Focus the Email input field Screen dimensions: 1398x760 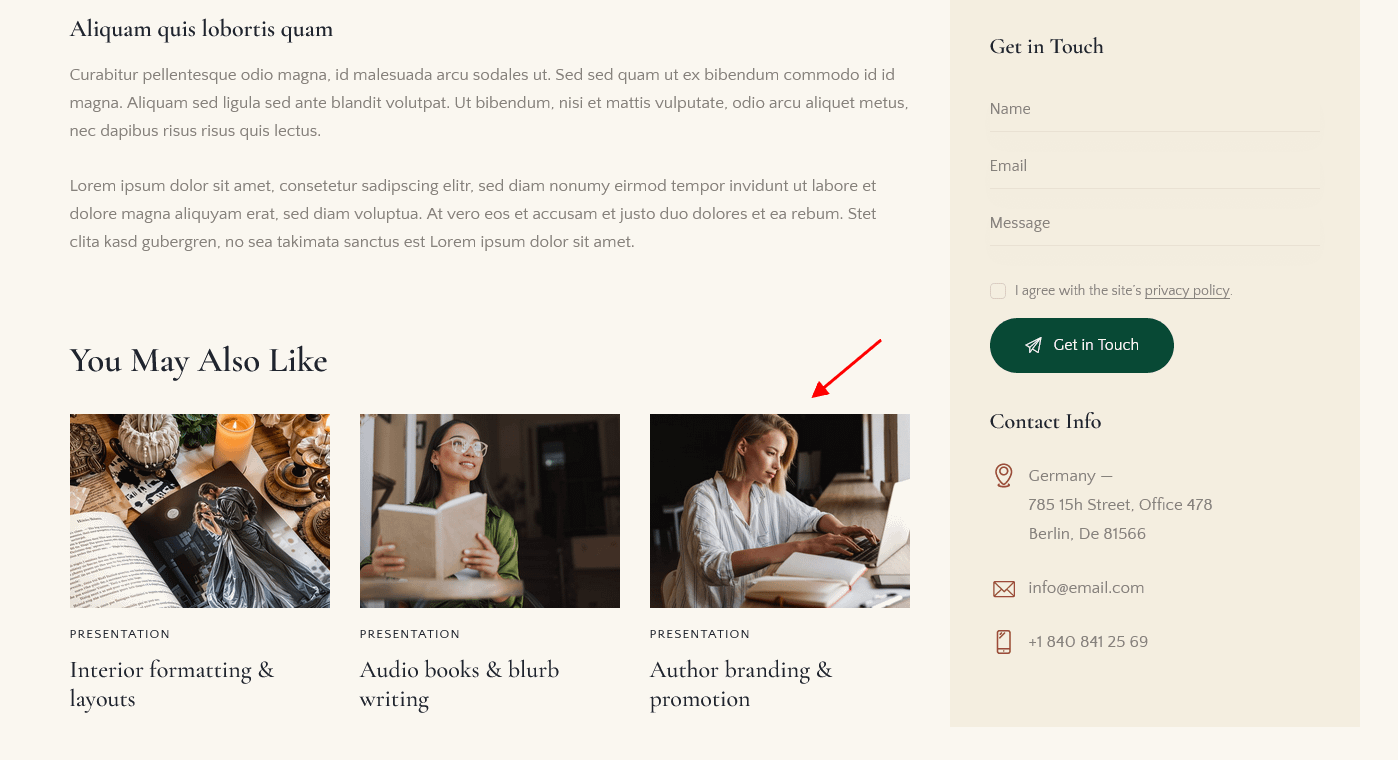[1155, 166]
